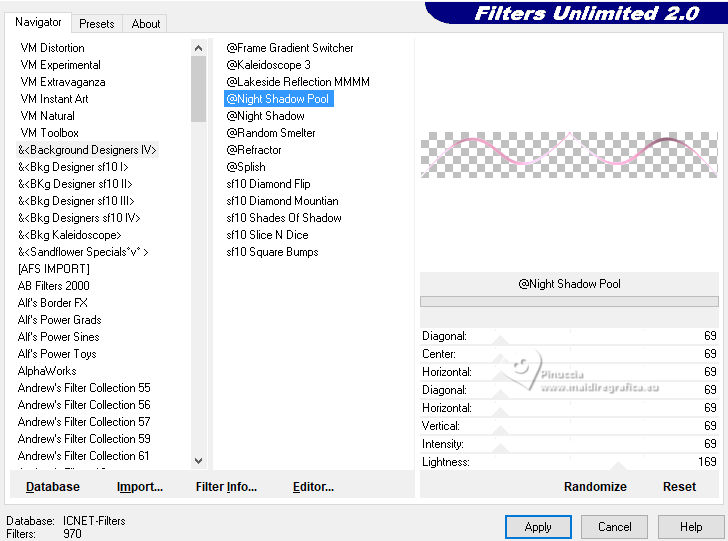
Task: Choose AB Filters 2000
Action: (53, 286)
